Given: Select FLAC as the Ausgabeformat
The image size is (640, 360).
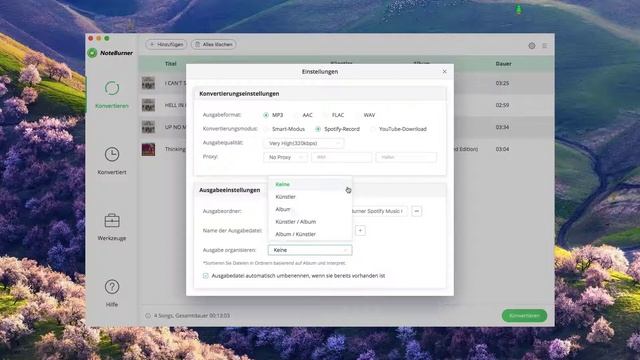Looking at the screenshot, I should [x=327, y=115].
